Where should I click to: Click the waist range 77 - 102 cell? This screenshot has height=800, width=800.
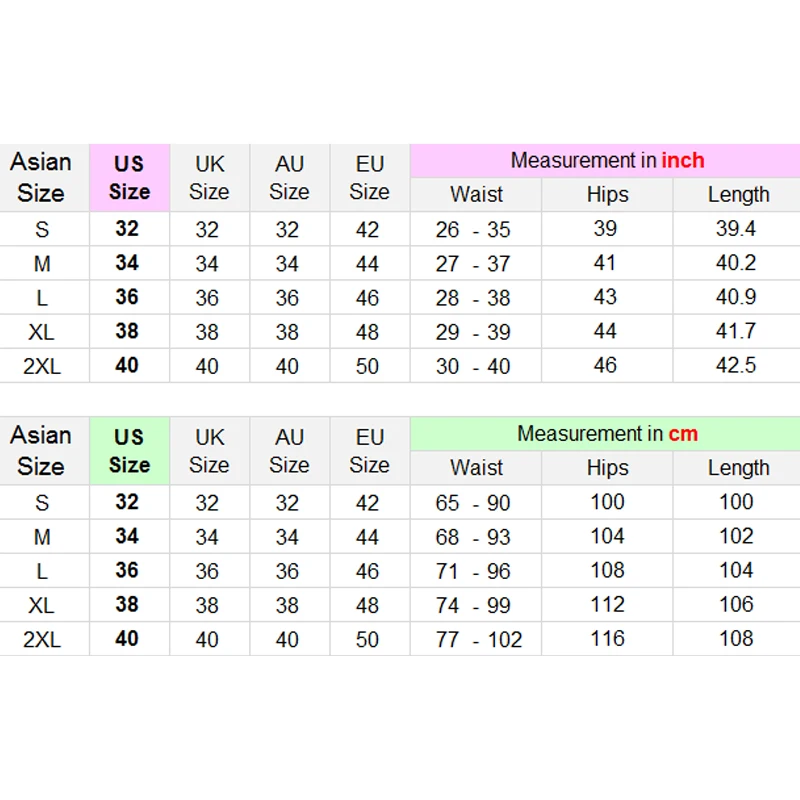click(478, 640)
